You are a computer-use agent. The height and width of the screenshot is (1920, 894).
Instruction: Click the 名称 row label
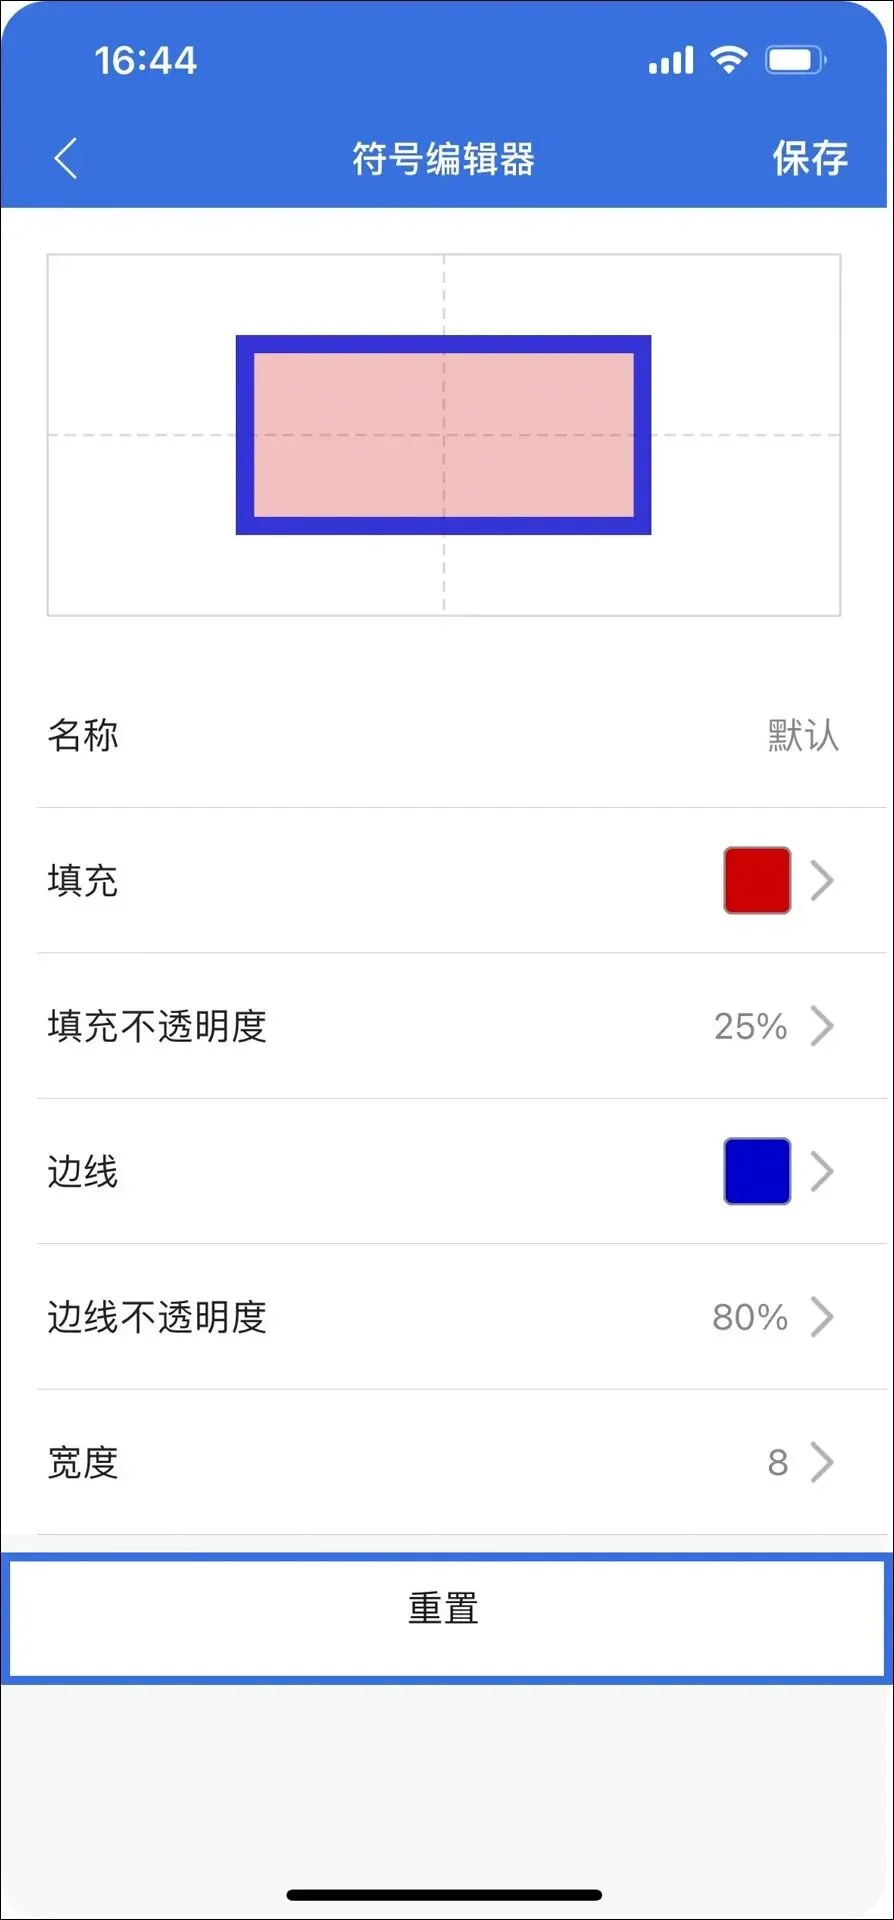[x=83, y=735]
